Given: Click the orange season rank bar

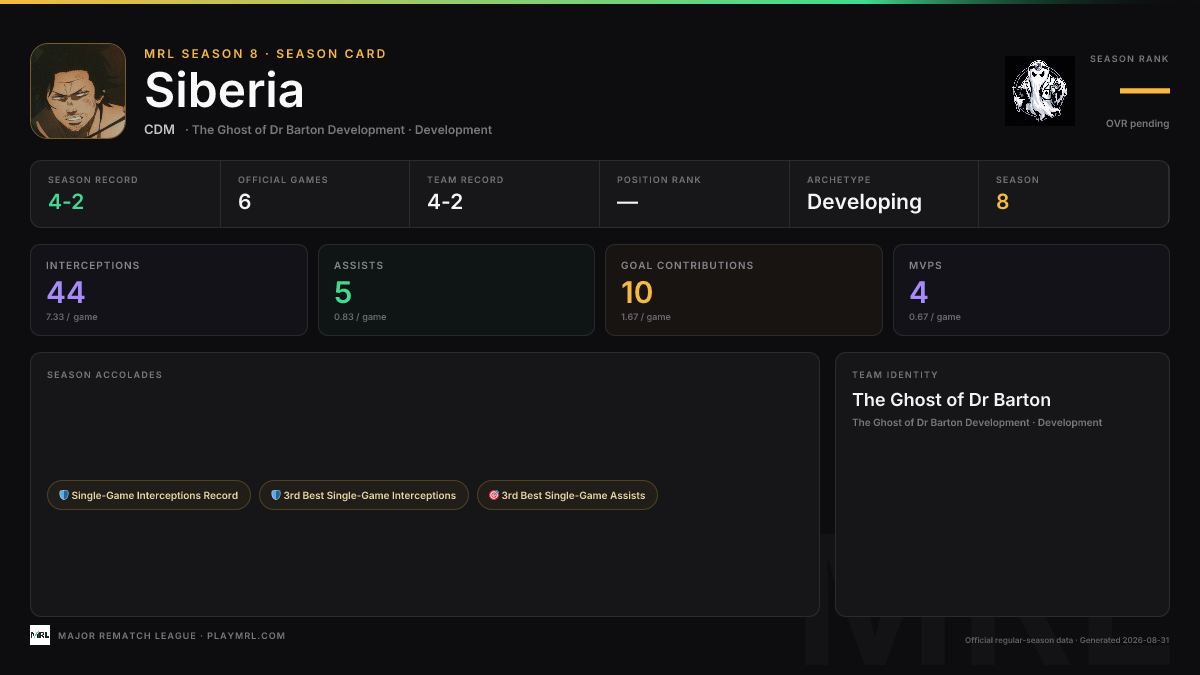Looking at the screenshot, I should tap(1145, 91).
